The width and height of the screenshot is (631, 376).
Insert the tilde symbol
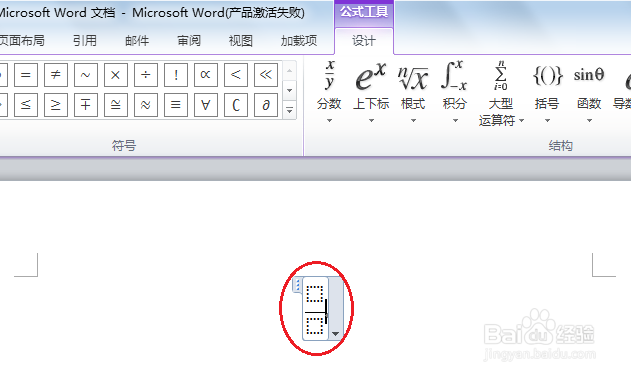(x=86, y=75)
